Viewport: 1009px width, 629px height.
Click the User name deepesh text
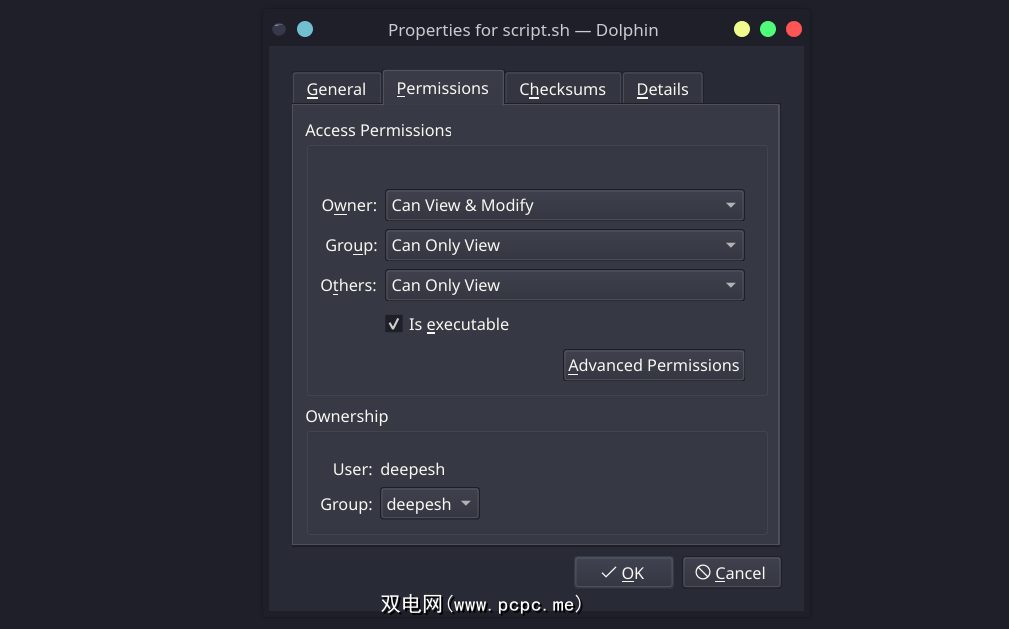click(412, 469)
